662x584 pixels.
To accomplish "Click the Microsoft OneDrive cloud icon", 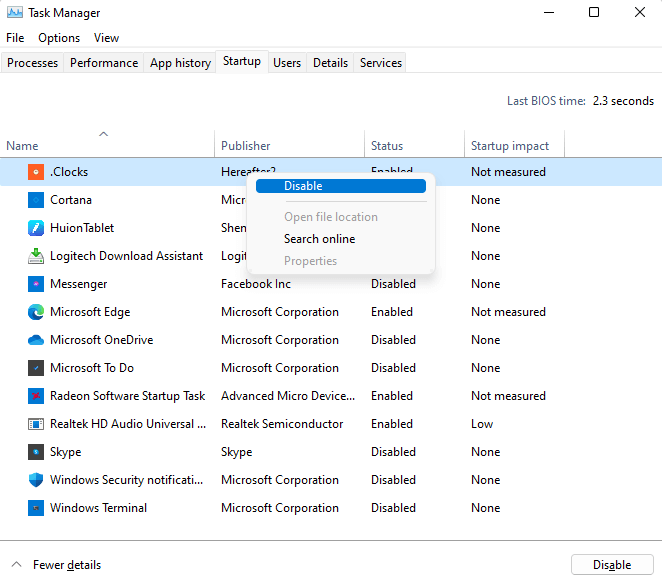I will pos(36,340).
